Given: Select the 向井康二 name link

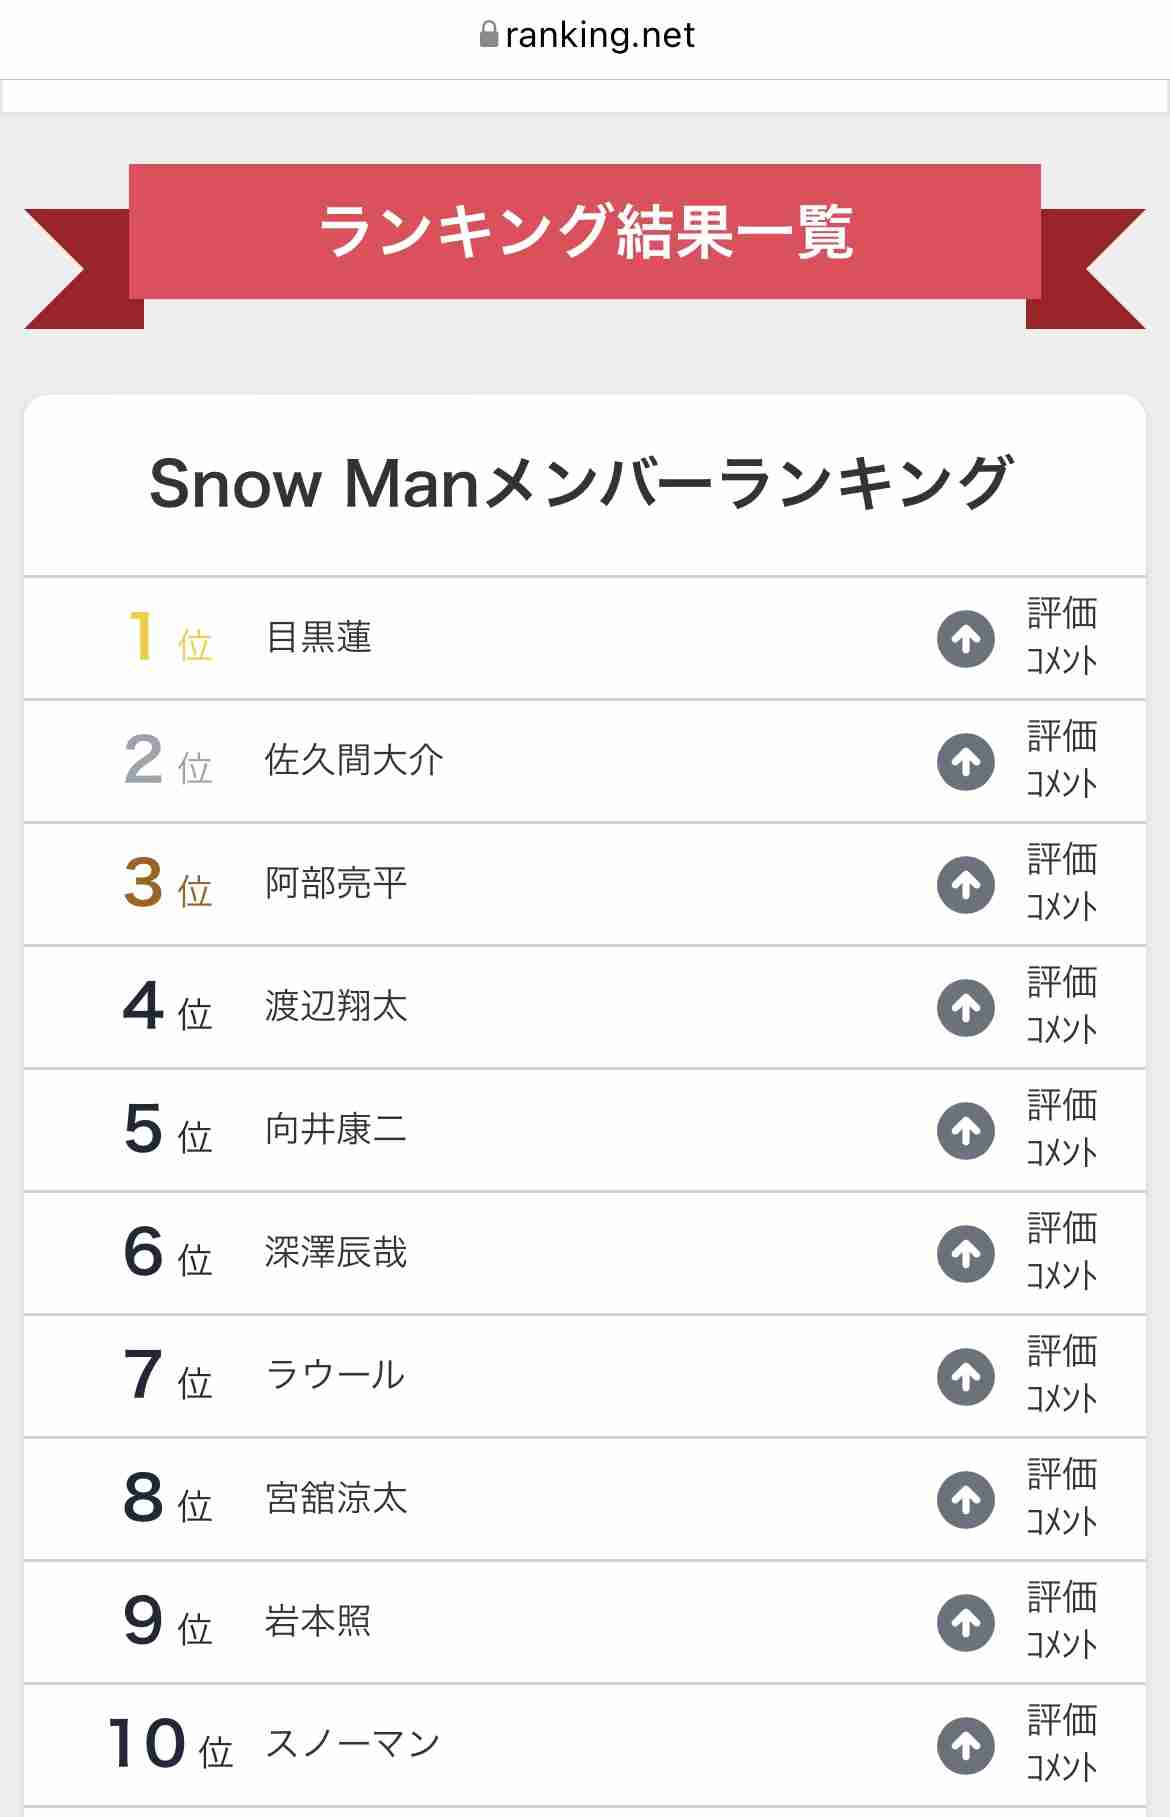Looking at the screenshot, I should pyautogui.click(x=336, y=1129).
